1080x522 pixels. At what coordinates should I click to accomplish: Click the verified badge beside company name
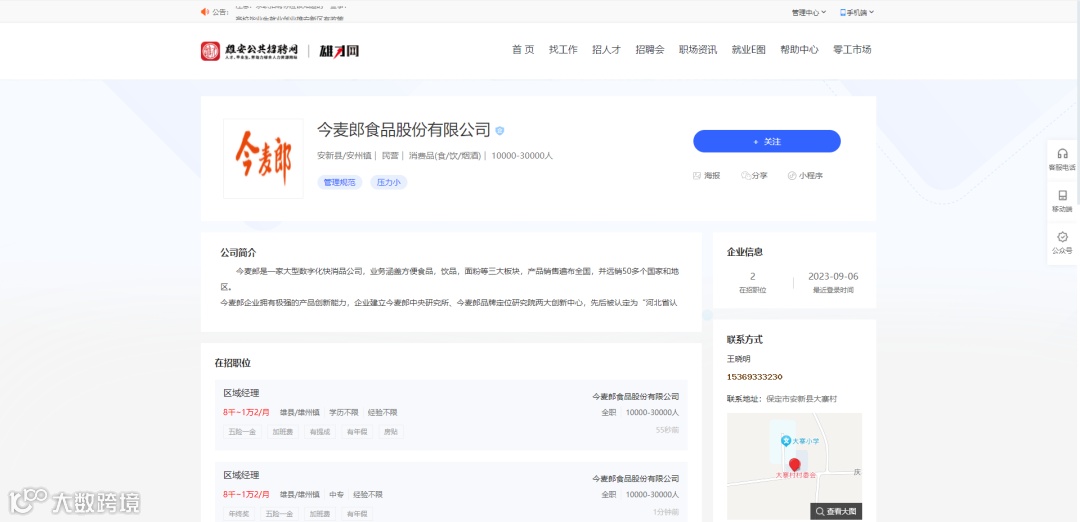500,130
